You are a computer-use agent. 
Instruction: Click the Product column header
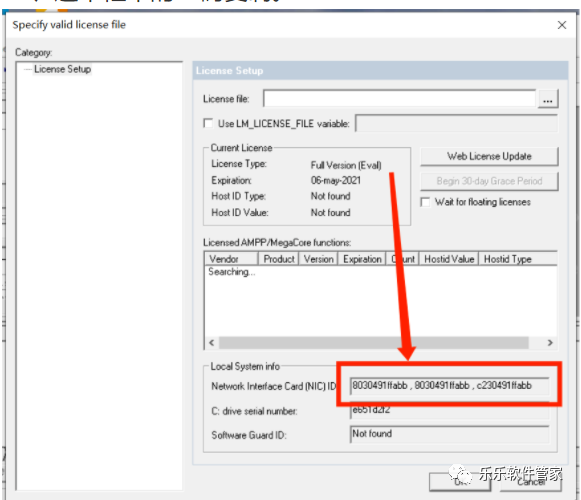[x=278, y=259]
